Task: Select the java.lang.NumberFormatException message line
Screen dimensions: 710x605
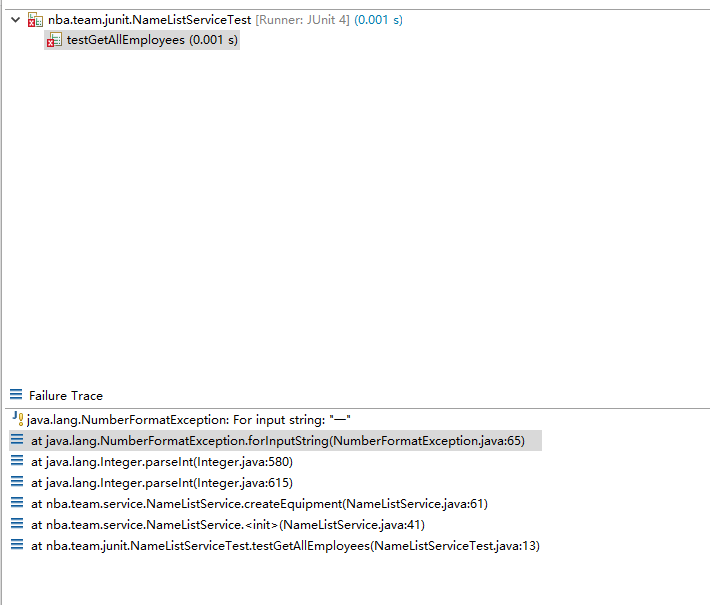Action: (x=188, y=420)
